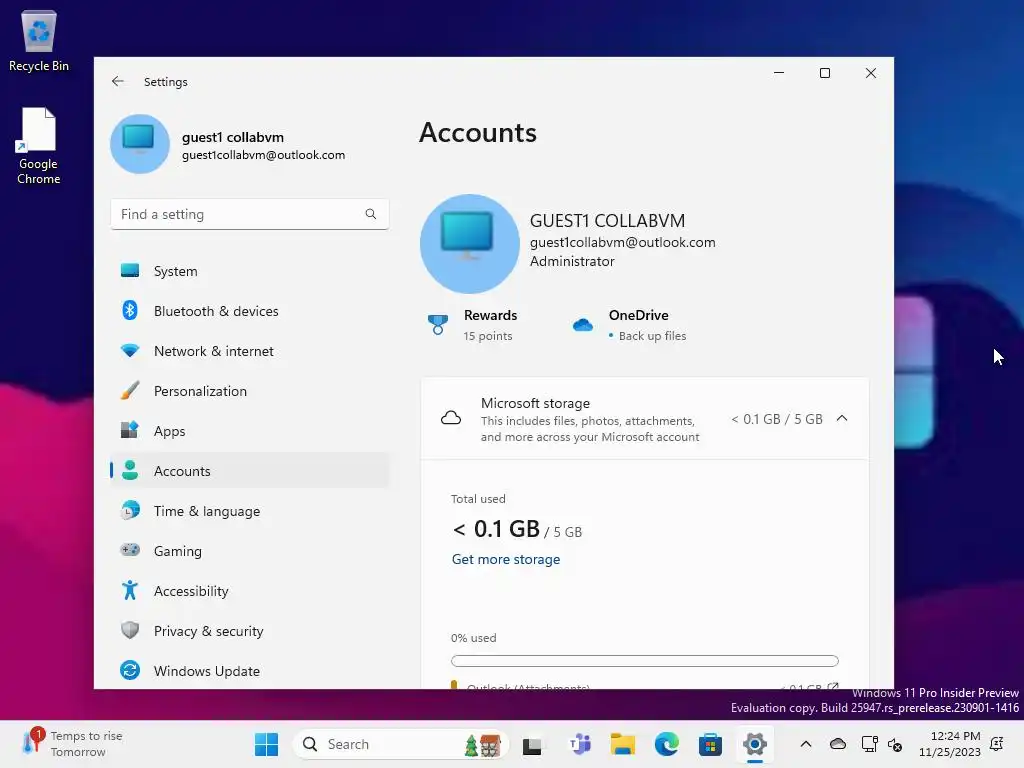Click the "0% used" text
Screen dimensions: 1024x768
[x=473, y=637]
